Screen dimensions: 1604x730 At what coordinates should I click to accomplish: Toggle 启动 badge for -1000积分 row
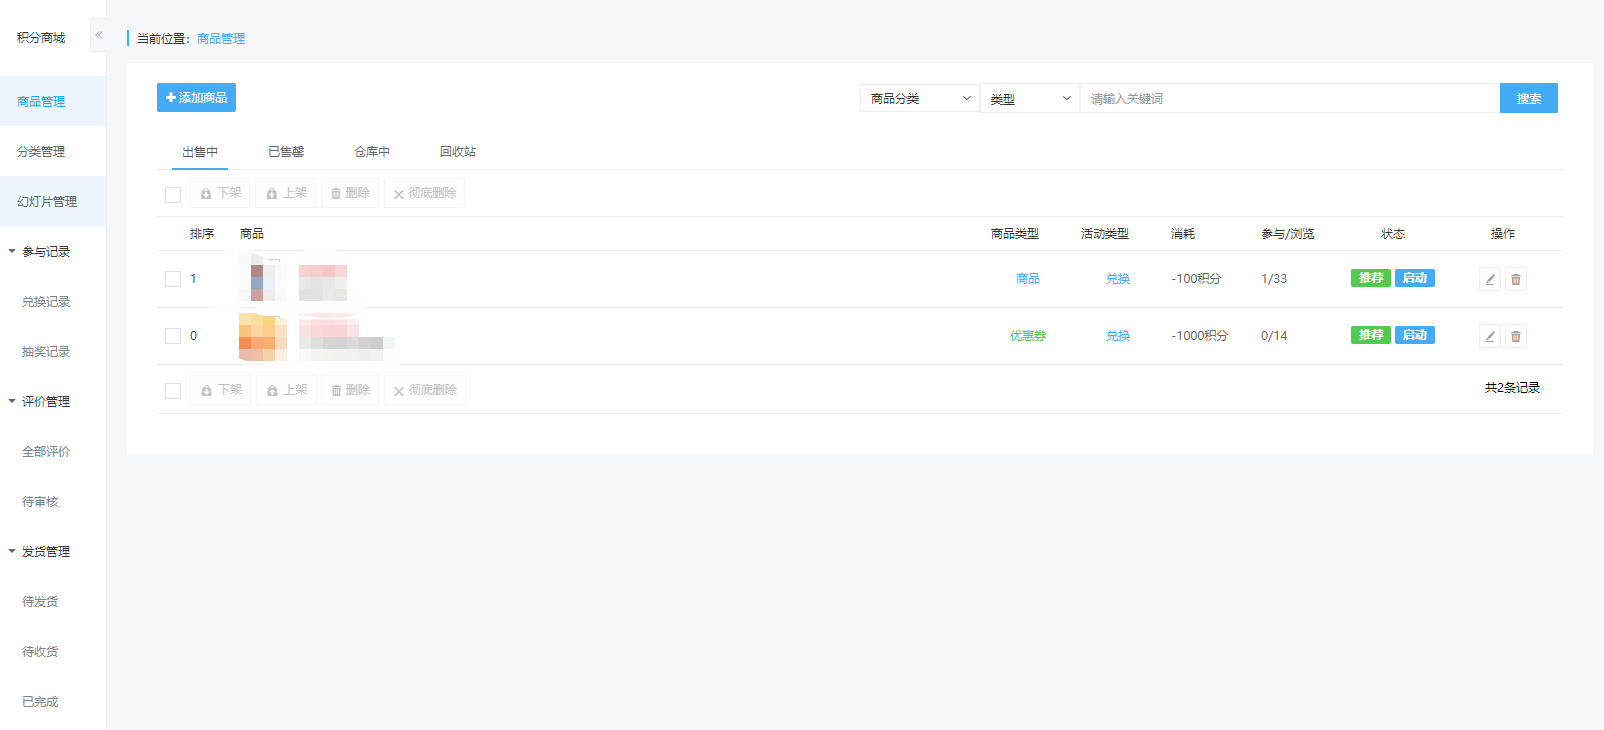(1415, 335)
